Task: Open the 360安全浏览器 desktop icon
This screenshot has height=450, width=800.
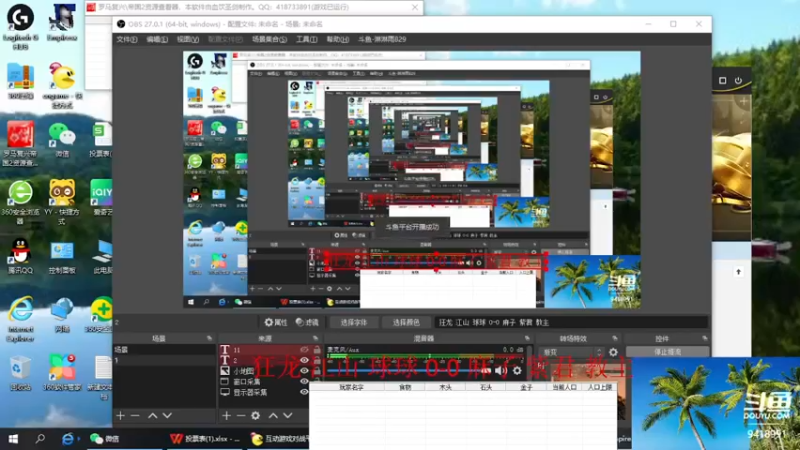Action: click(x=20, y=202)
